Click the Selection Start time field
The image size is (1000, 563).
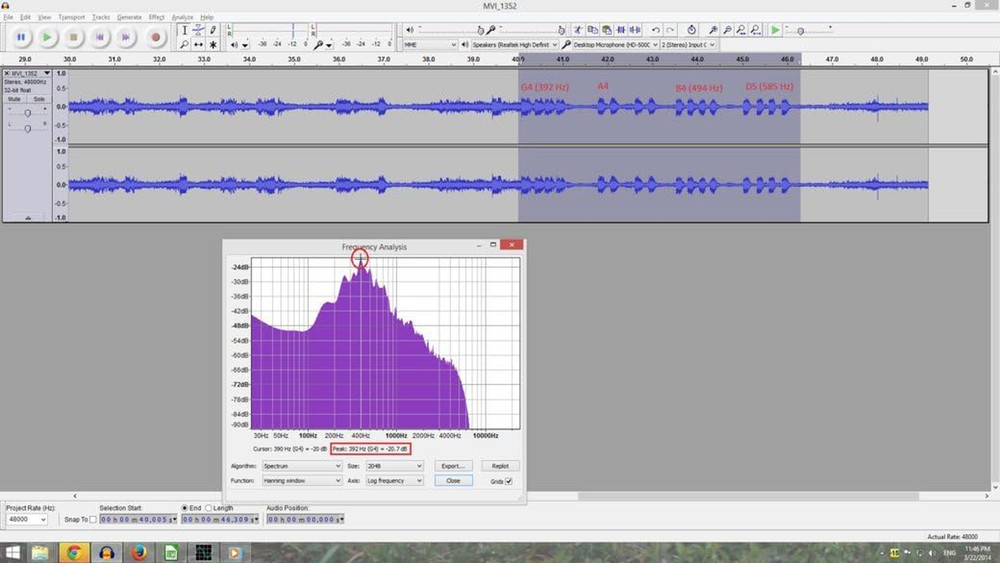(x=138, y=520)
